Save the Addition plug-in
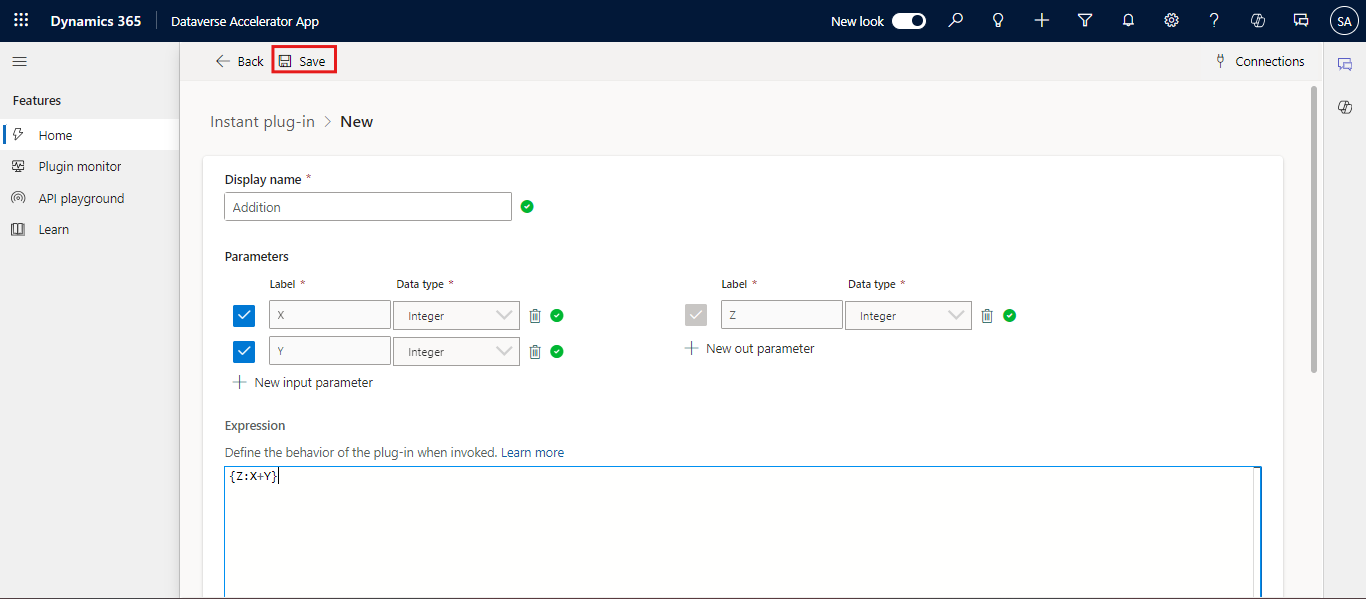The width and height of the screenshot is (1366, 599). point(303,60)
